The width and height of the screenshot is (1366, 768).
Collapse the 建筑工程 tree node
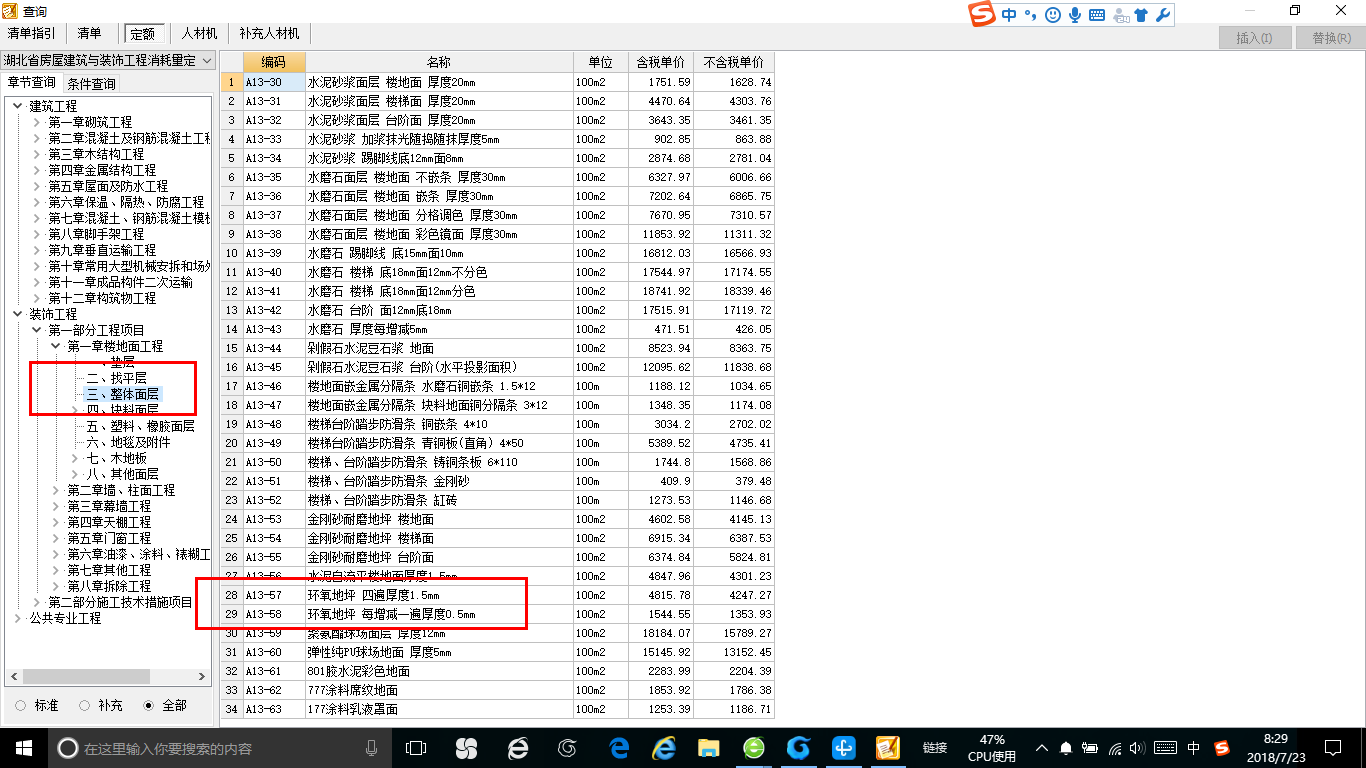pos(19,106)
